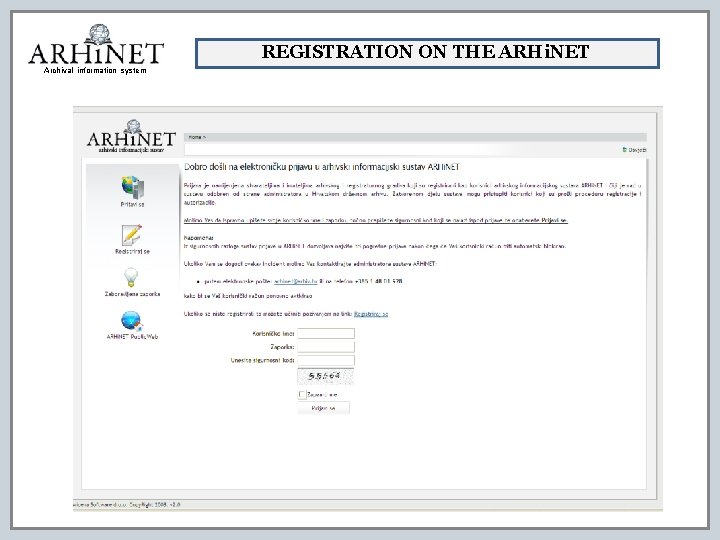This screenshot has height=540, width=720.
Task: Click the security code entry field
Action: 326,360
